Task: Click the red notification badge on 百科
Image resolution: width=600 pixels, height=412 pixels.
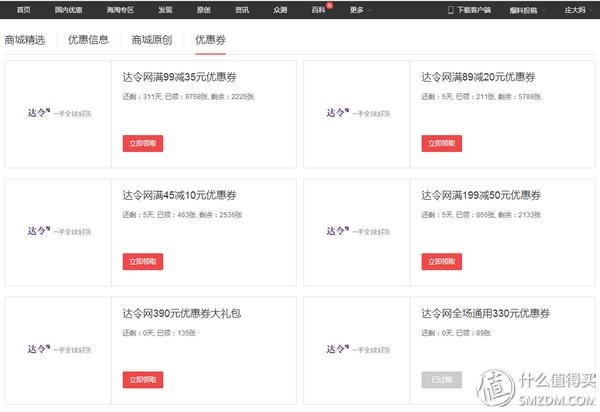Action: (x=329, y=5)
